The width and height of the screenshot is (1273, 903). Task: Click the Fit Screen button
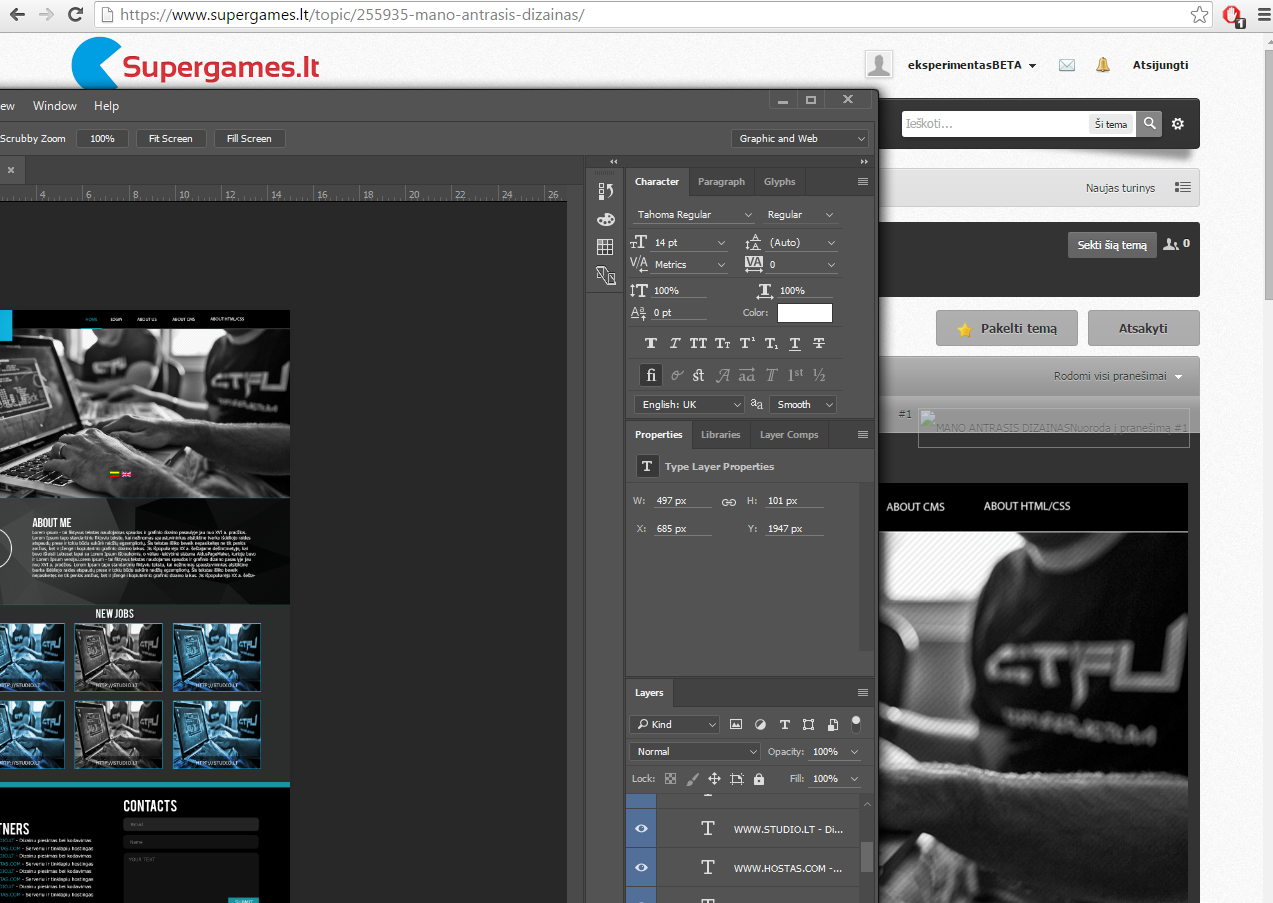point(171,139)
